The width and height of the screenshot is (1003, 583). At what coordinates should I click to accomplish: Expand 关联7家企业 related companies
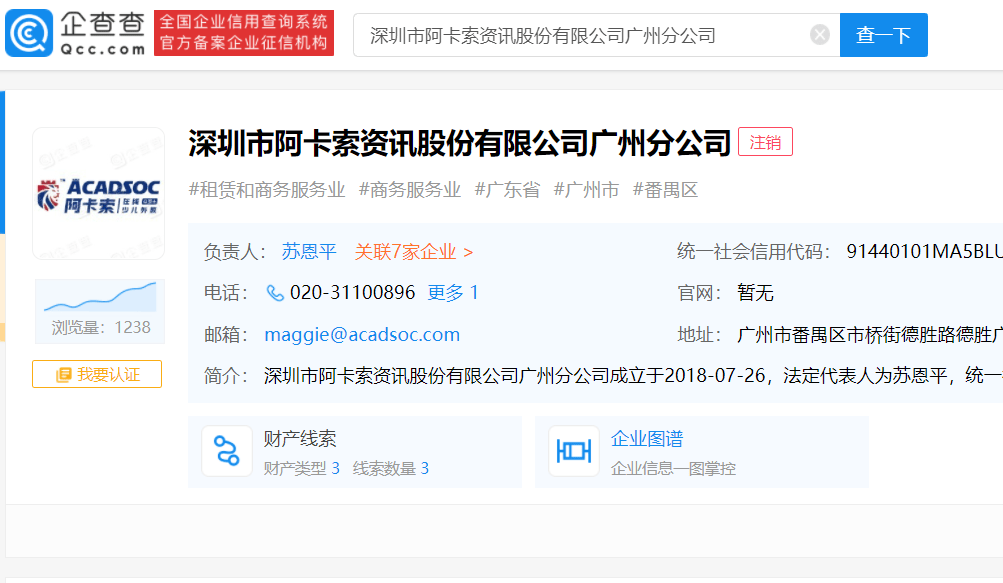413,252
